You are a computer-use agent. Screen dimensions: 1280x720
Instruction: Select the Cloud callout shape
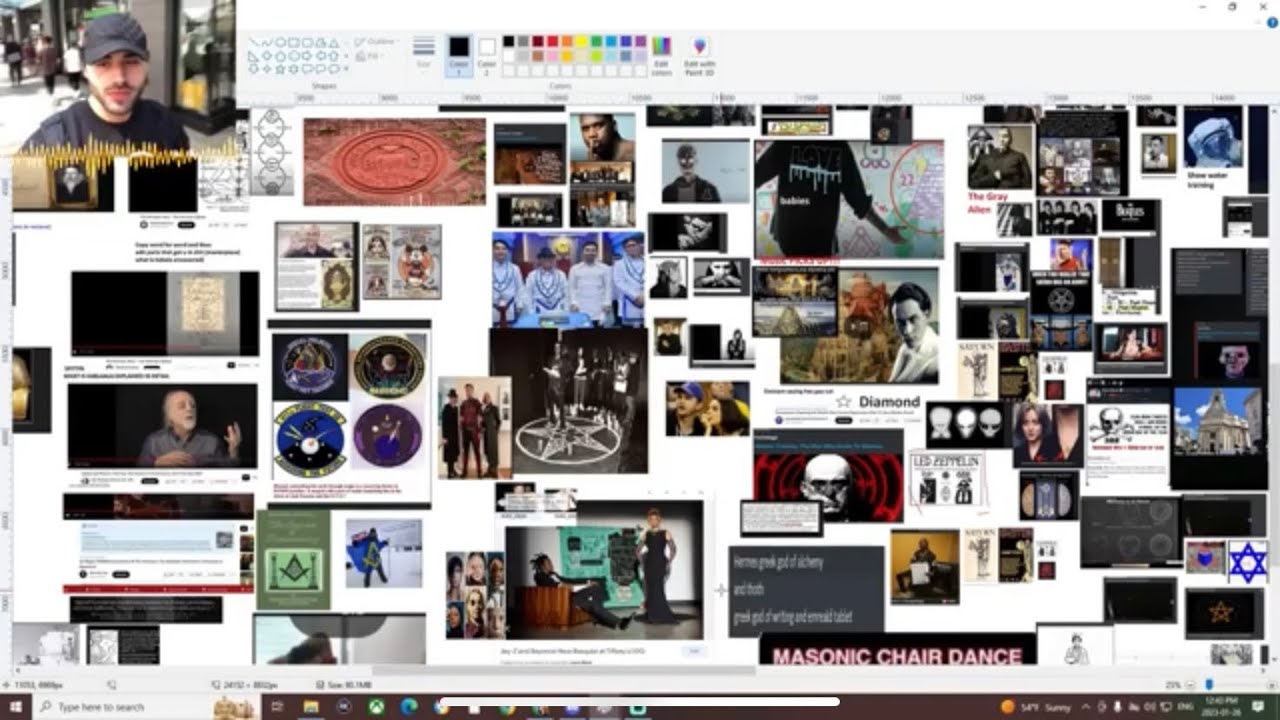[332, 69]
